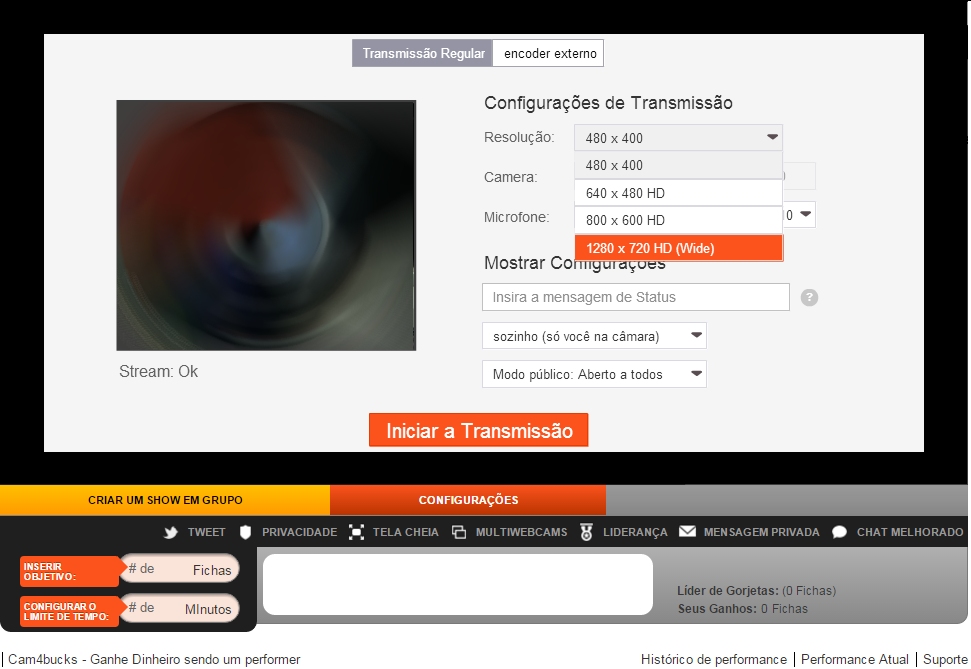The height and width of the screenshot is (669, 971).
Task: Click the status message help question icon
Action: click(809, 297)
